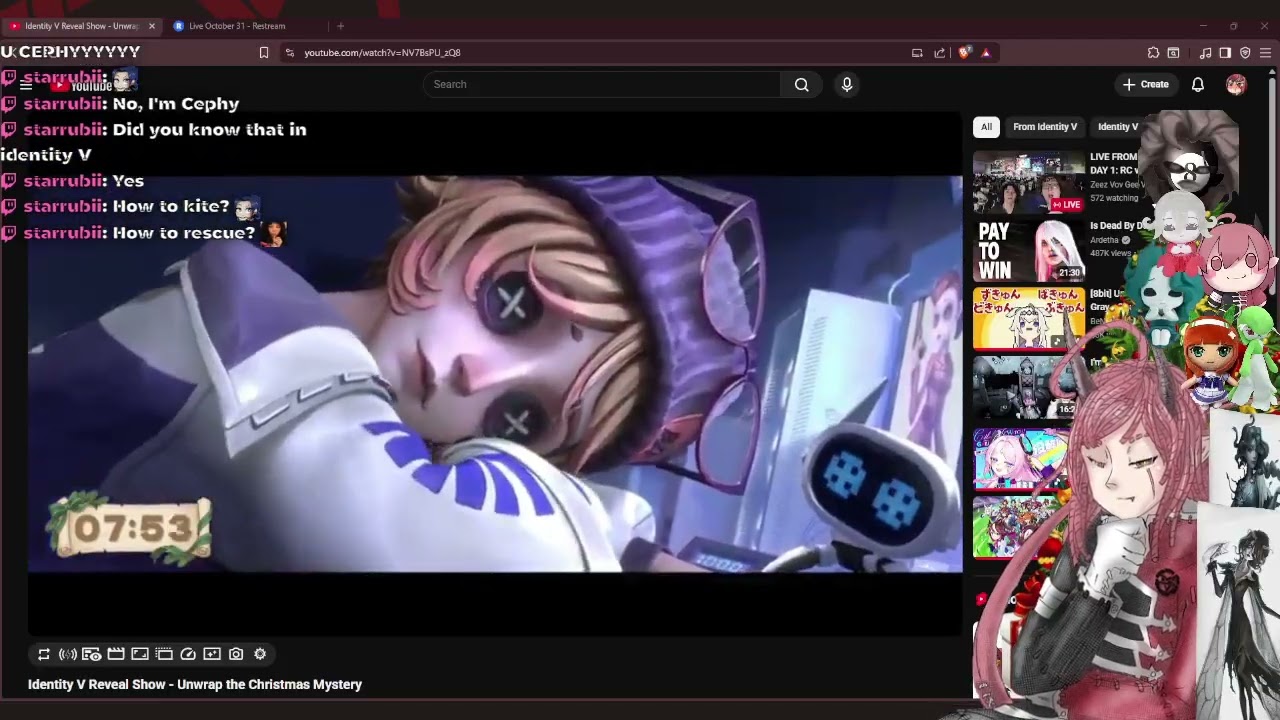Toggle the browser sidebar panel icon

[1225, 52]
